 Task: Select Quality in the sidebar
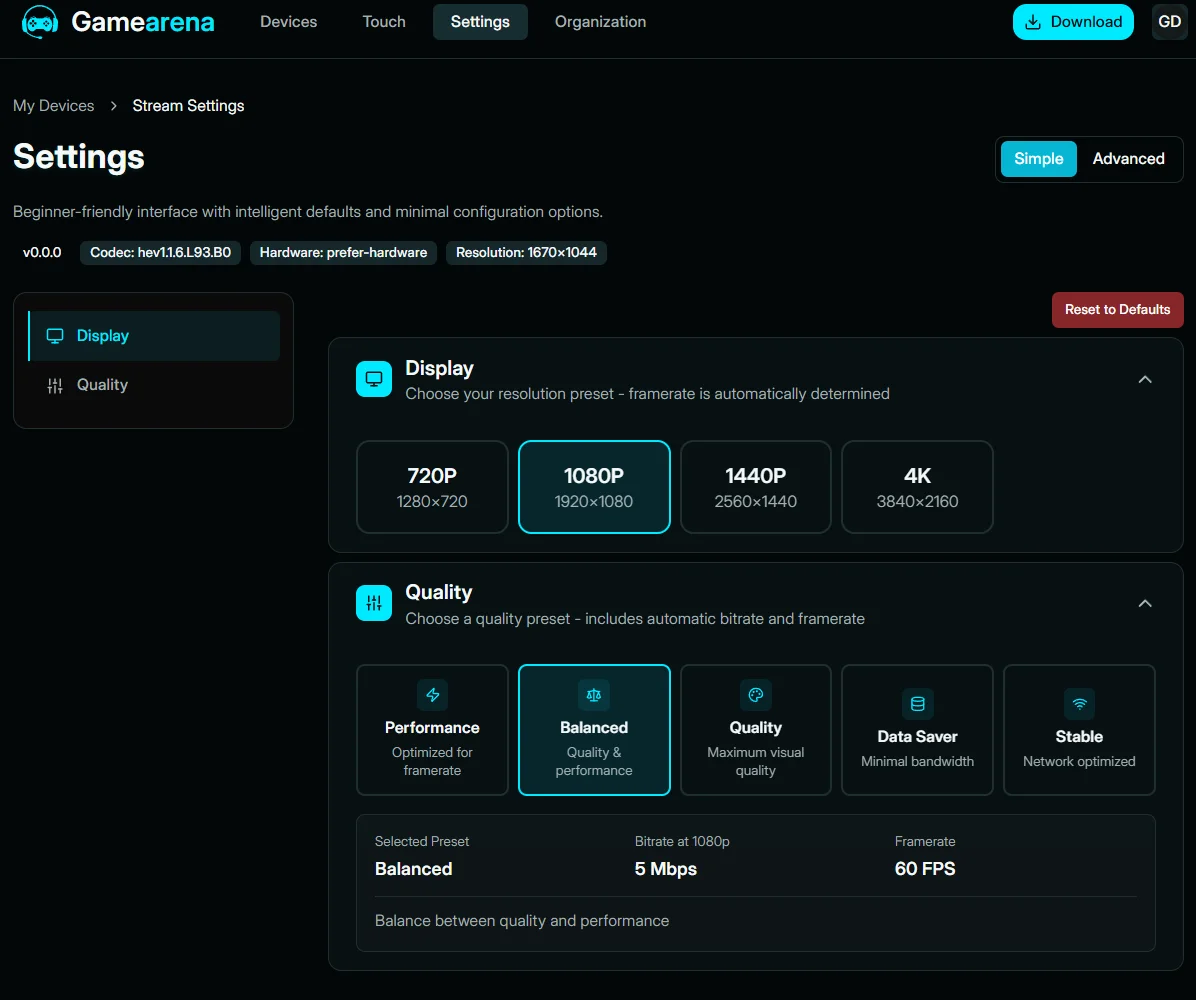click(154, 385)
